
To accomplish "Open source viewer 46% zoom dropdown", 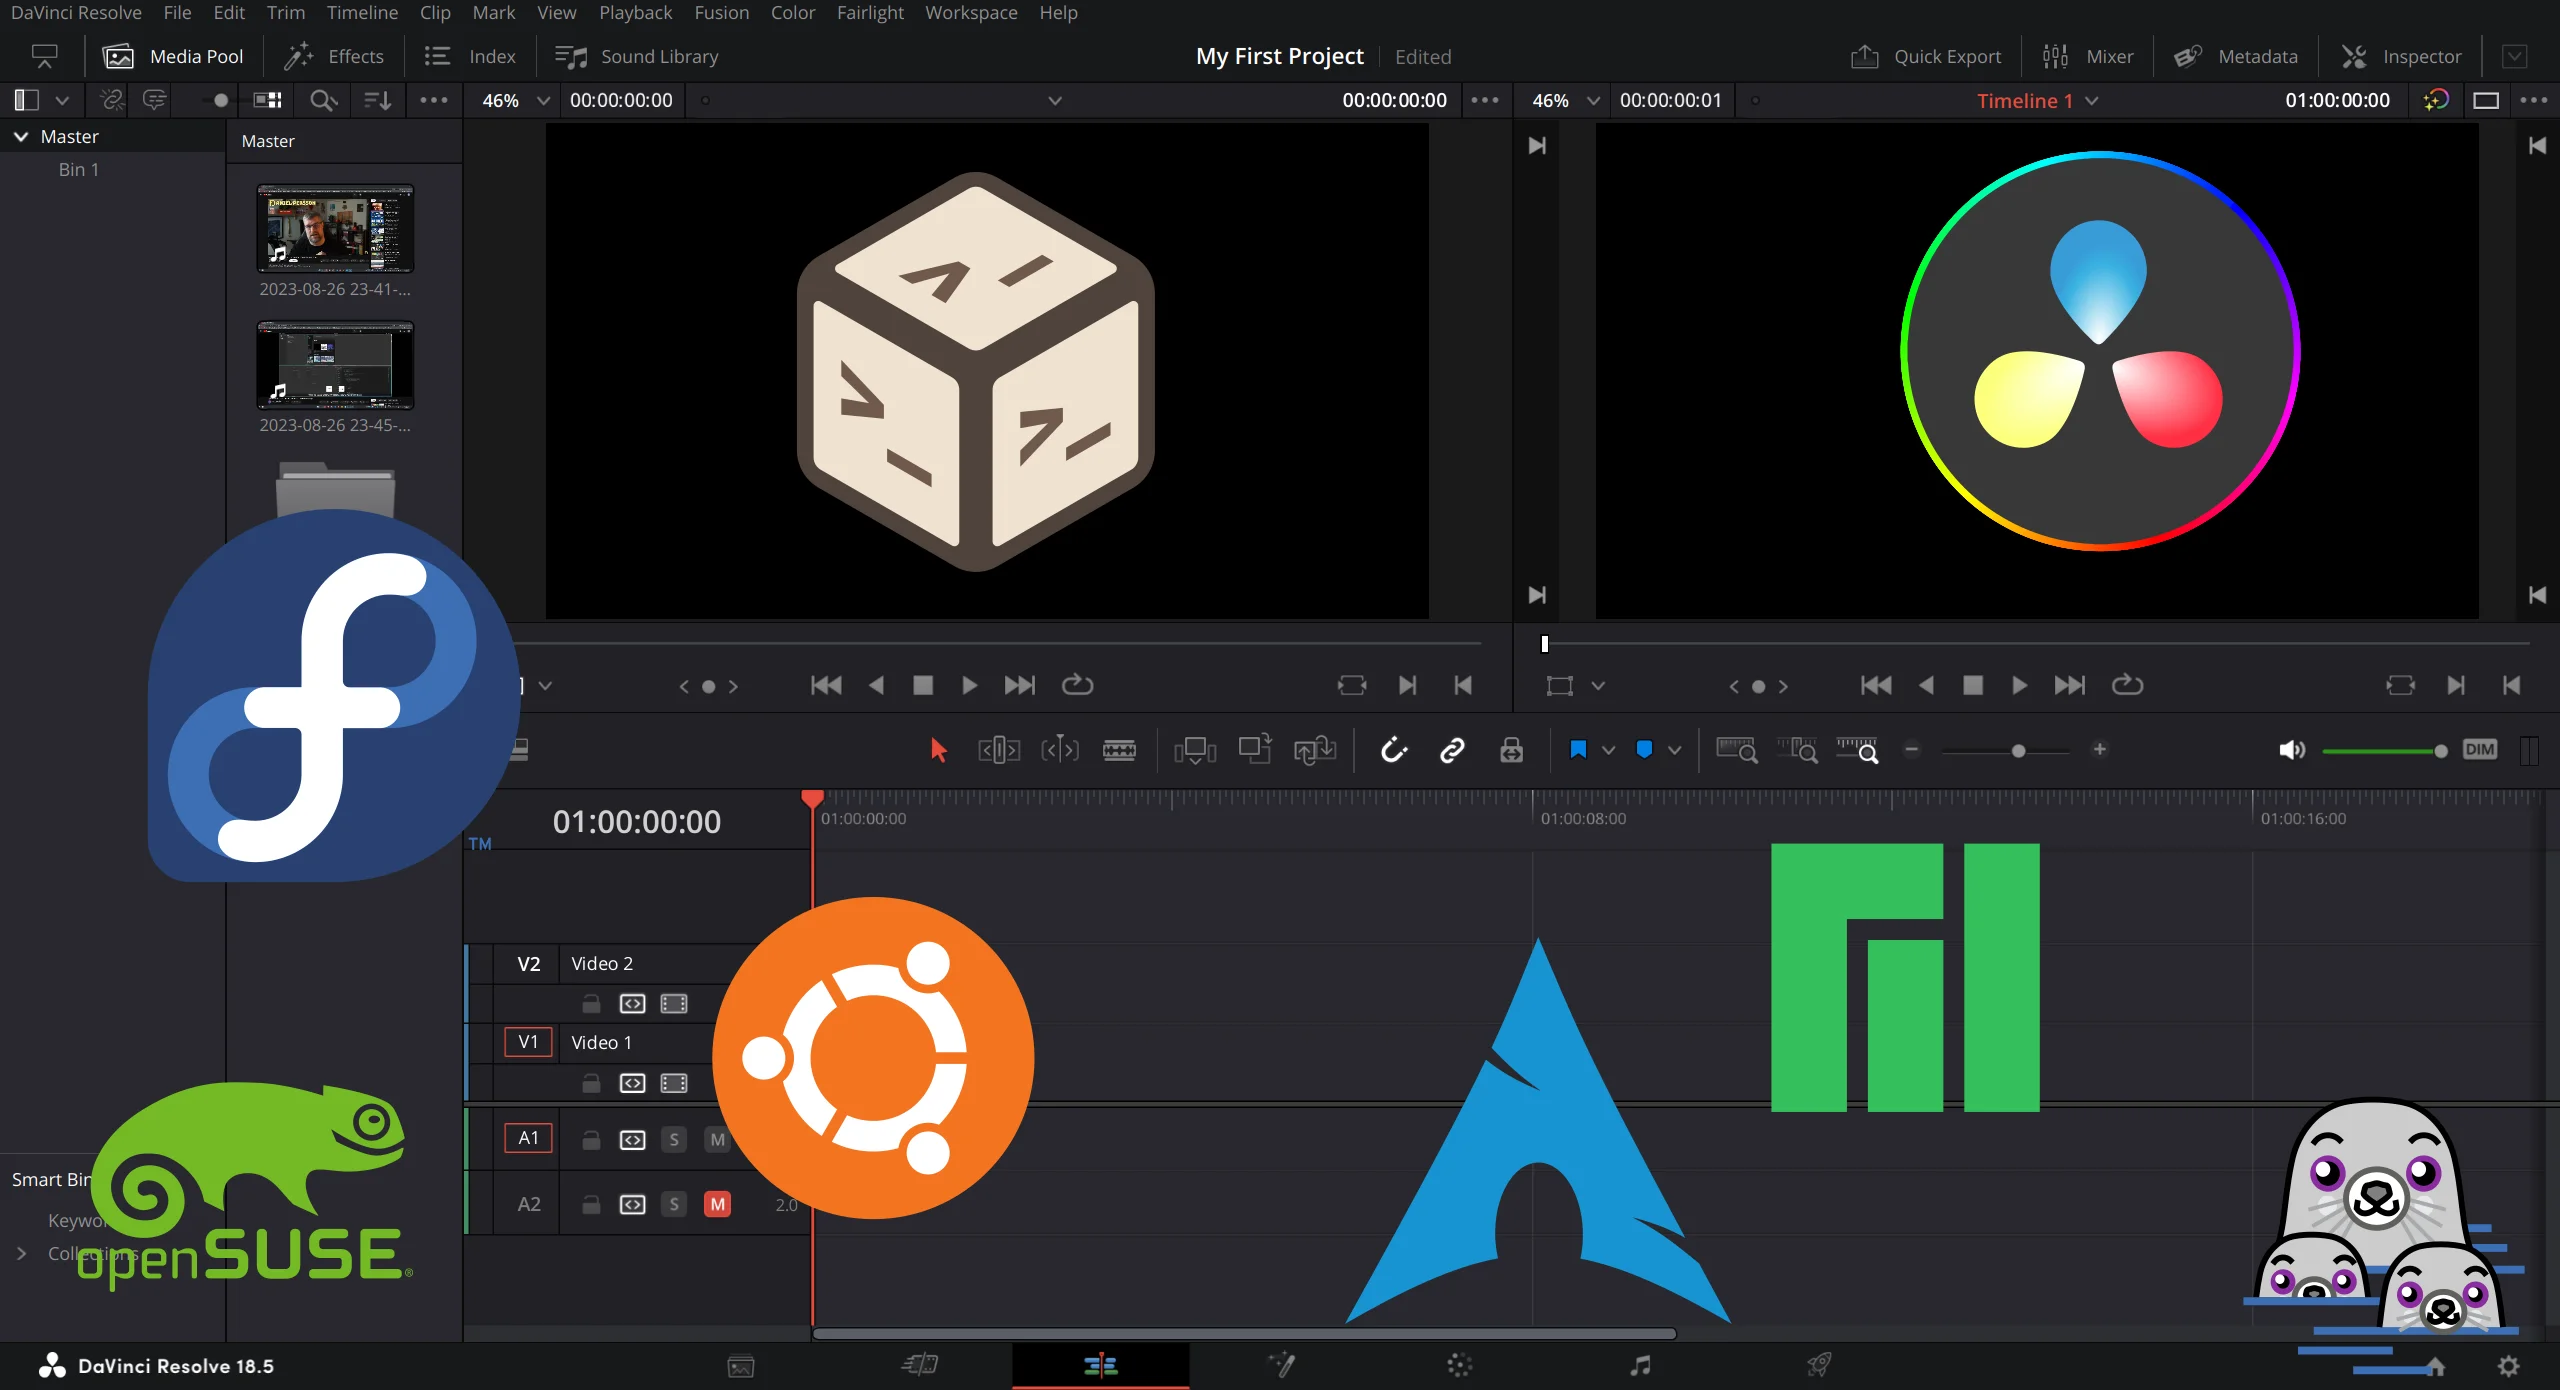I will coord(543,101).
